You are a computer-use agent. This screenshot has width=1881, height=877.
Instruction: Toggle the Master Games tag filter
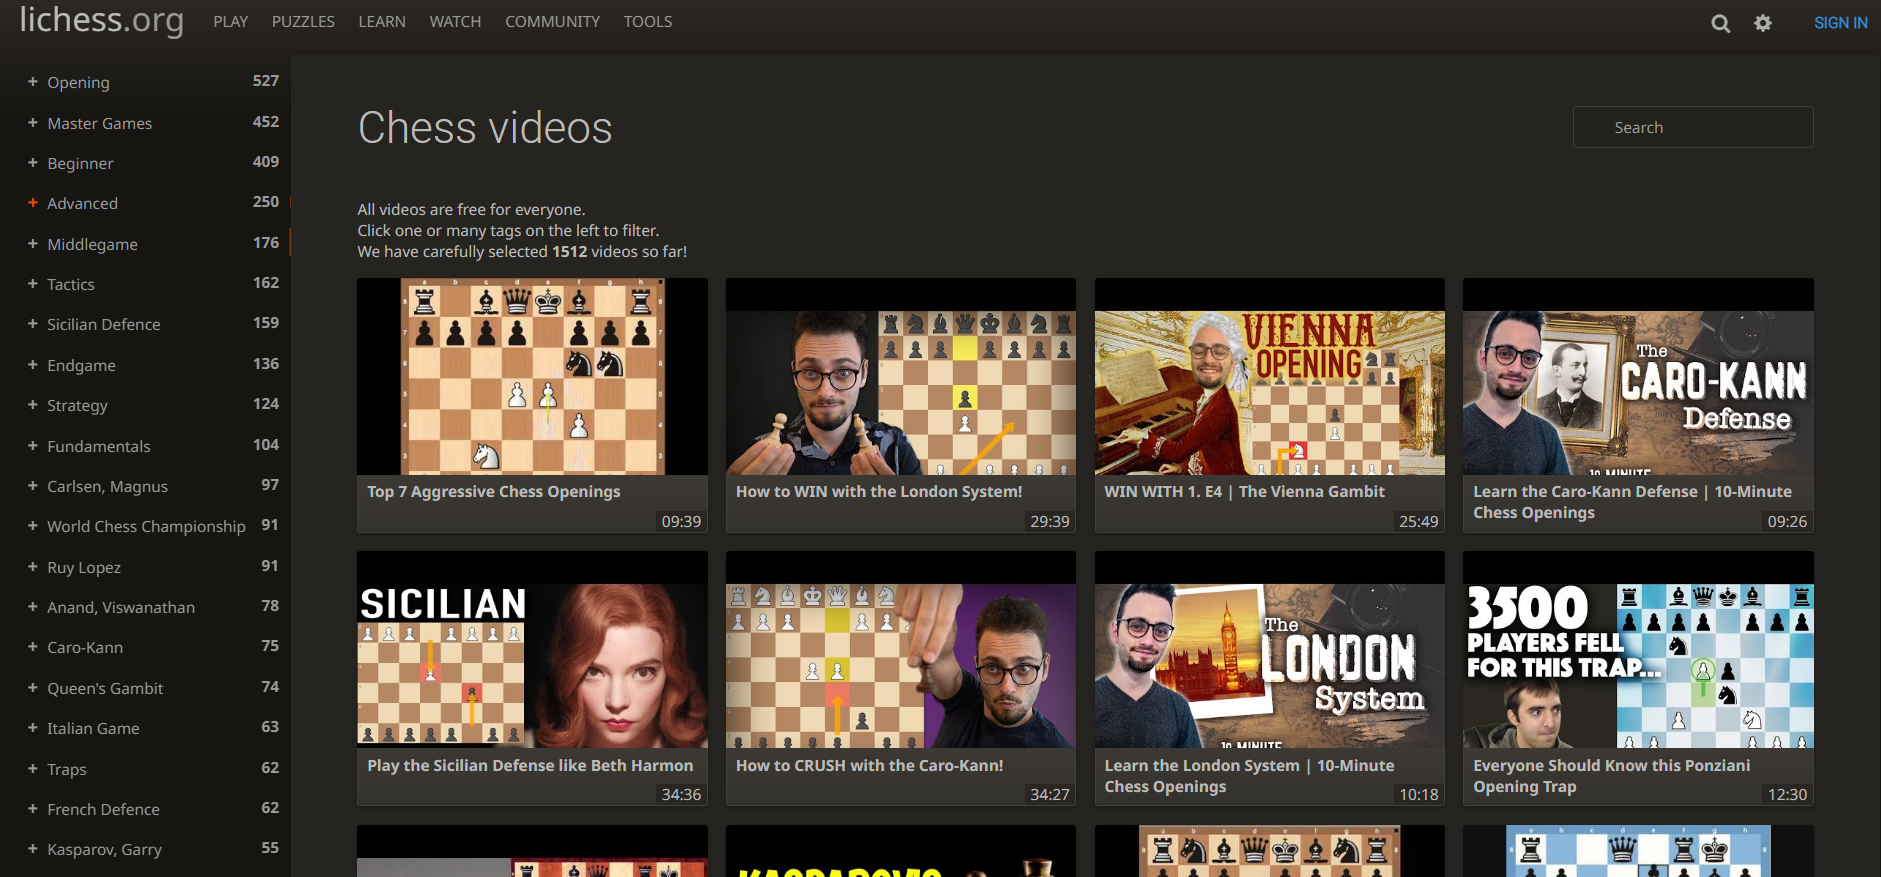coord(145,123)
